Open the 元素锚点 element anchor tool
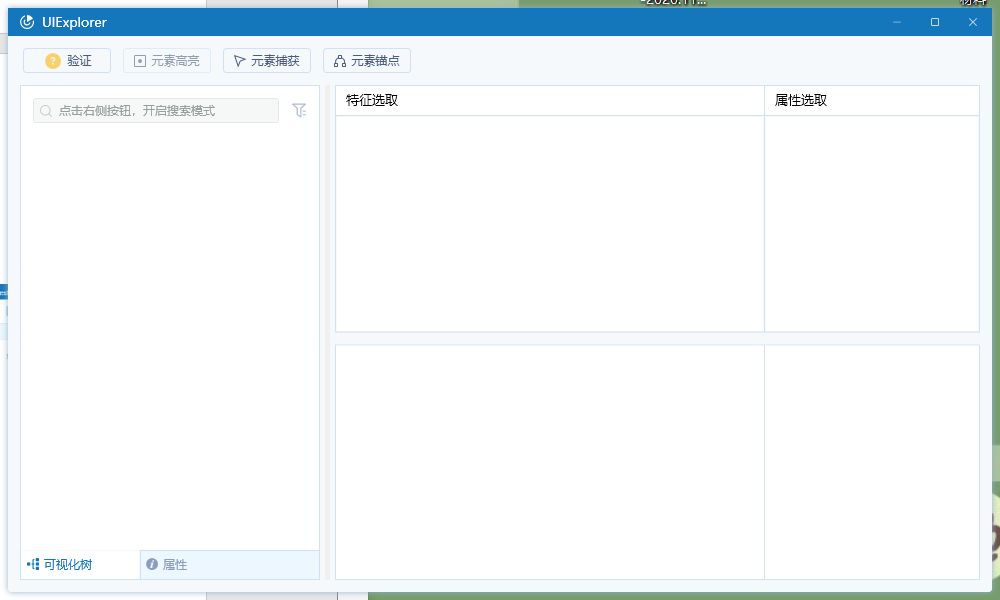Viewport: 1000px width, 600px height. pos(366,60)
